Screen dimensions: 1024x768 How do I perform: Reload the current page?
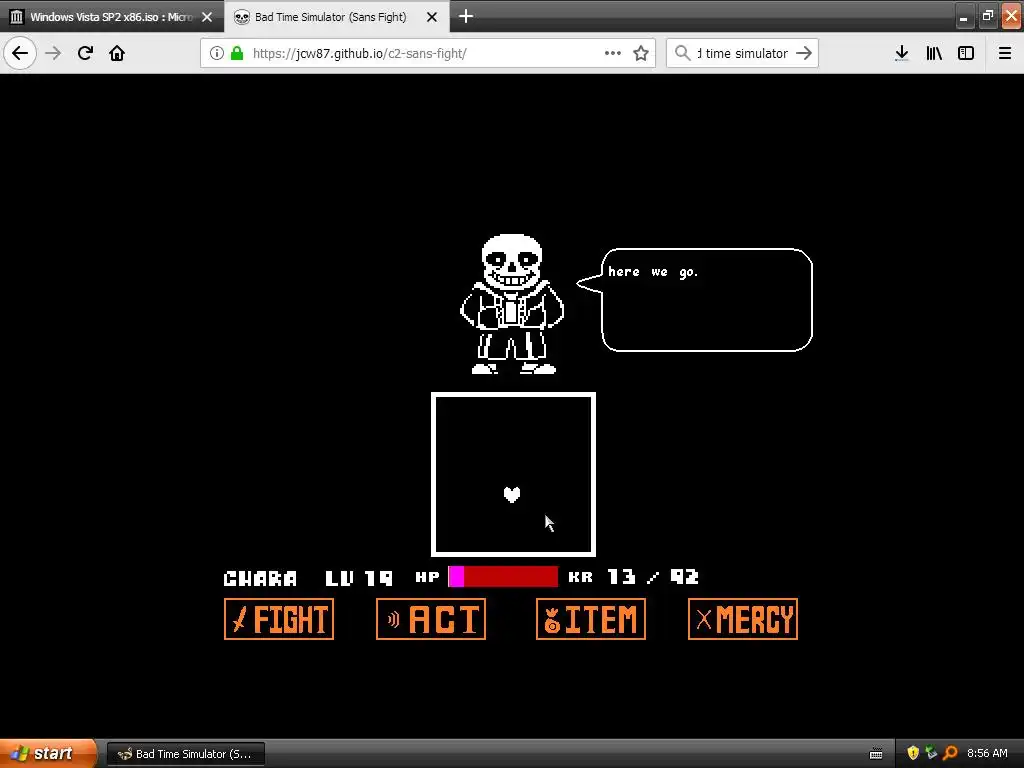(x=85, y=53)
